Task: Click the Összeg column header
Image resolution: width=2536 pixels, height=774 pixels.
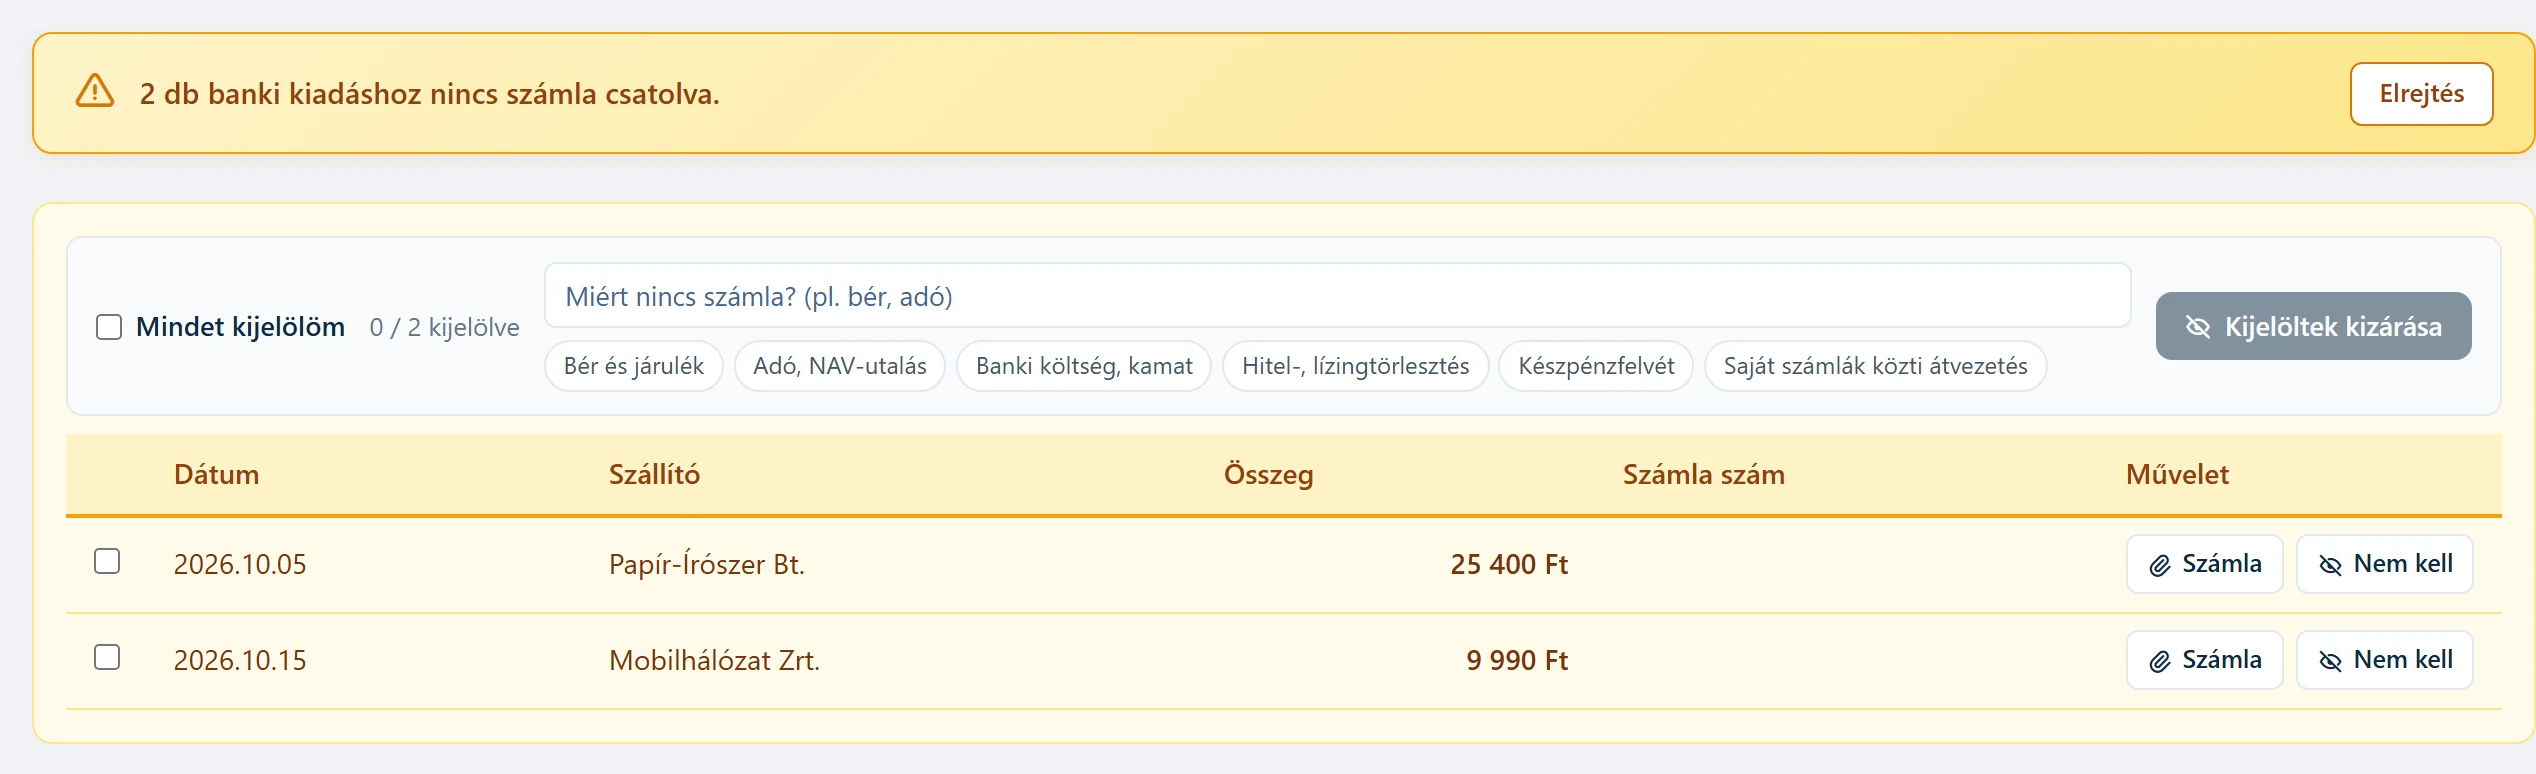Action: pos(1268,475)
